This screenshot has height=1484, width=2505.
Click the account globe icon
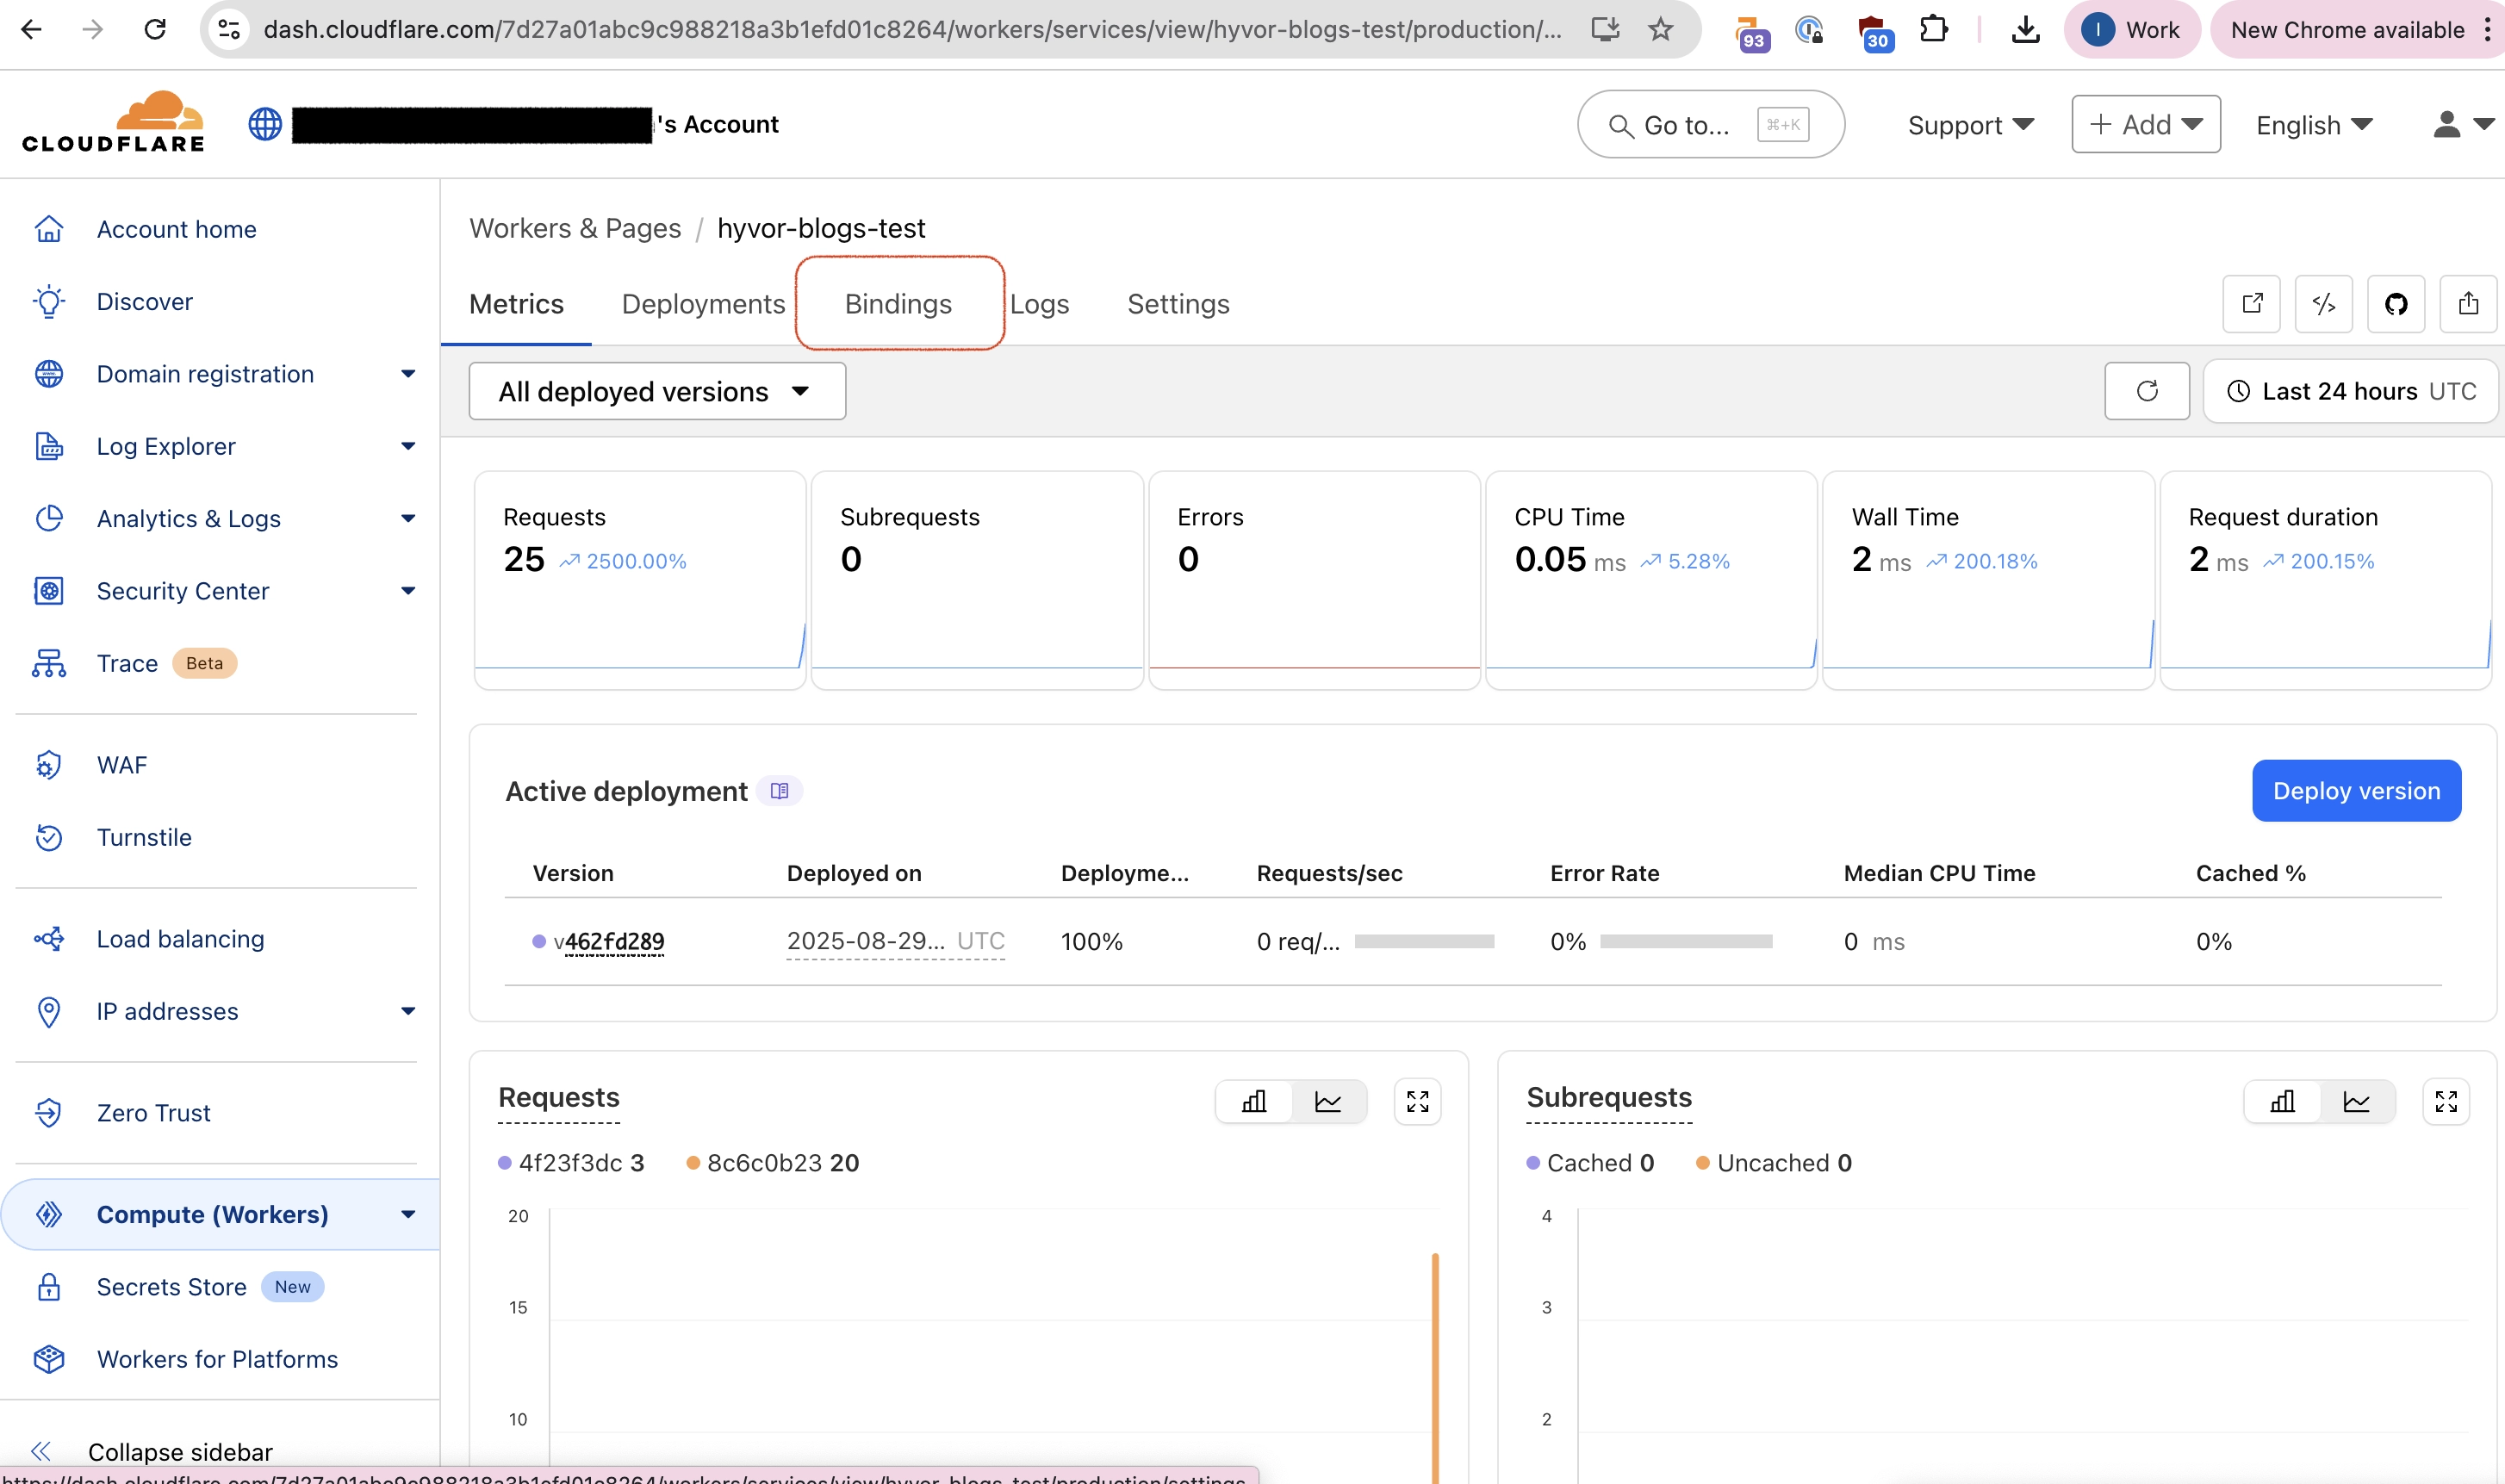(265, 124)
